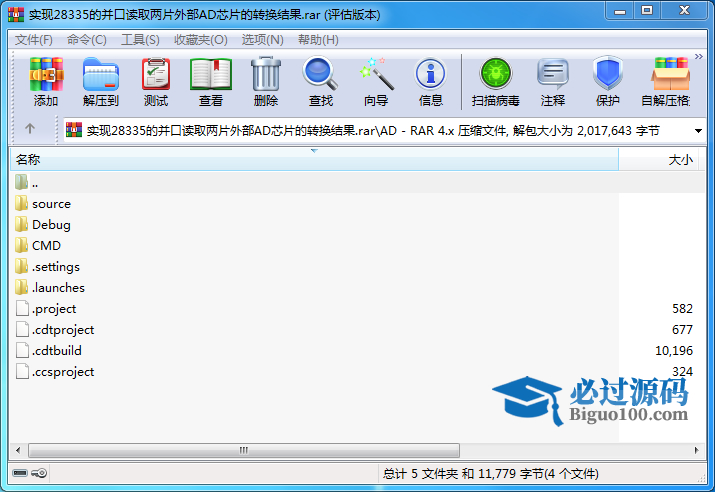
Task: Click the CMD folder icon
Action: click(21, 245)
